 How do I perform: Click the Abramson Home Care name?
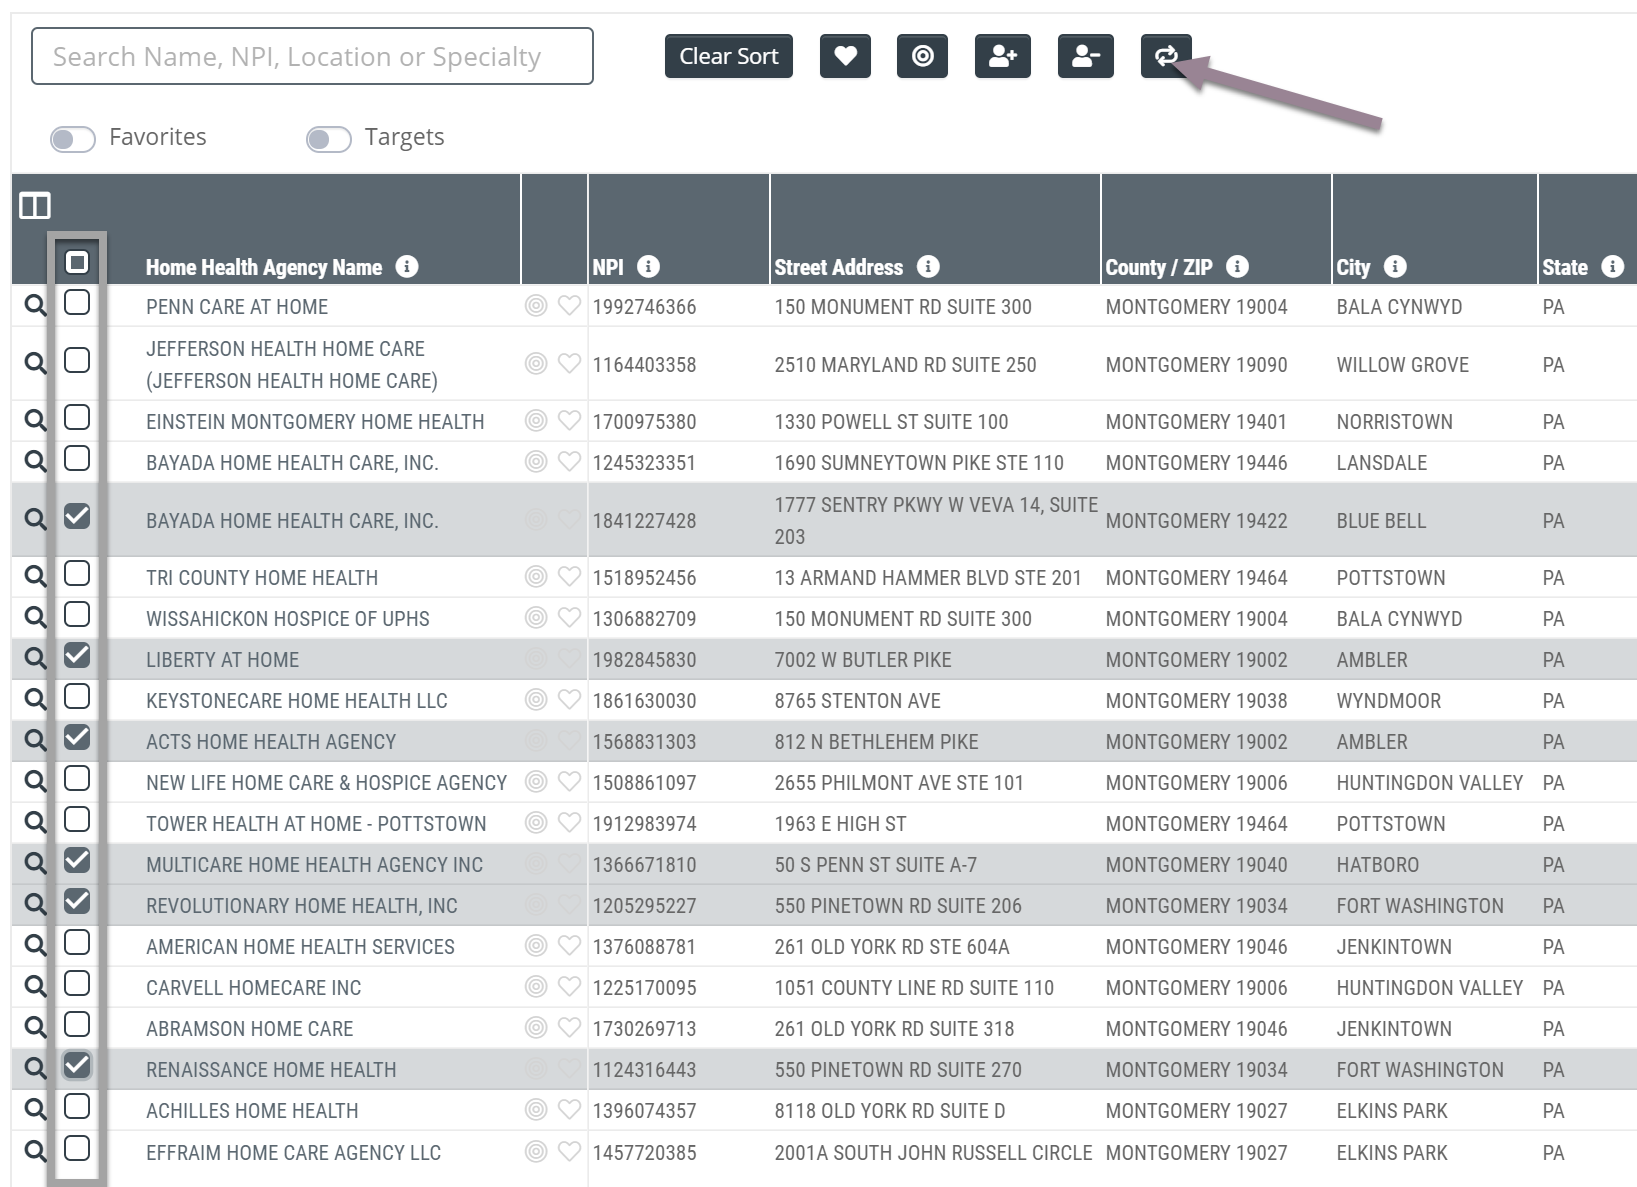[x=250, y=1029]
